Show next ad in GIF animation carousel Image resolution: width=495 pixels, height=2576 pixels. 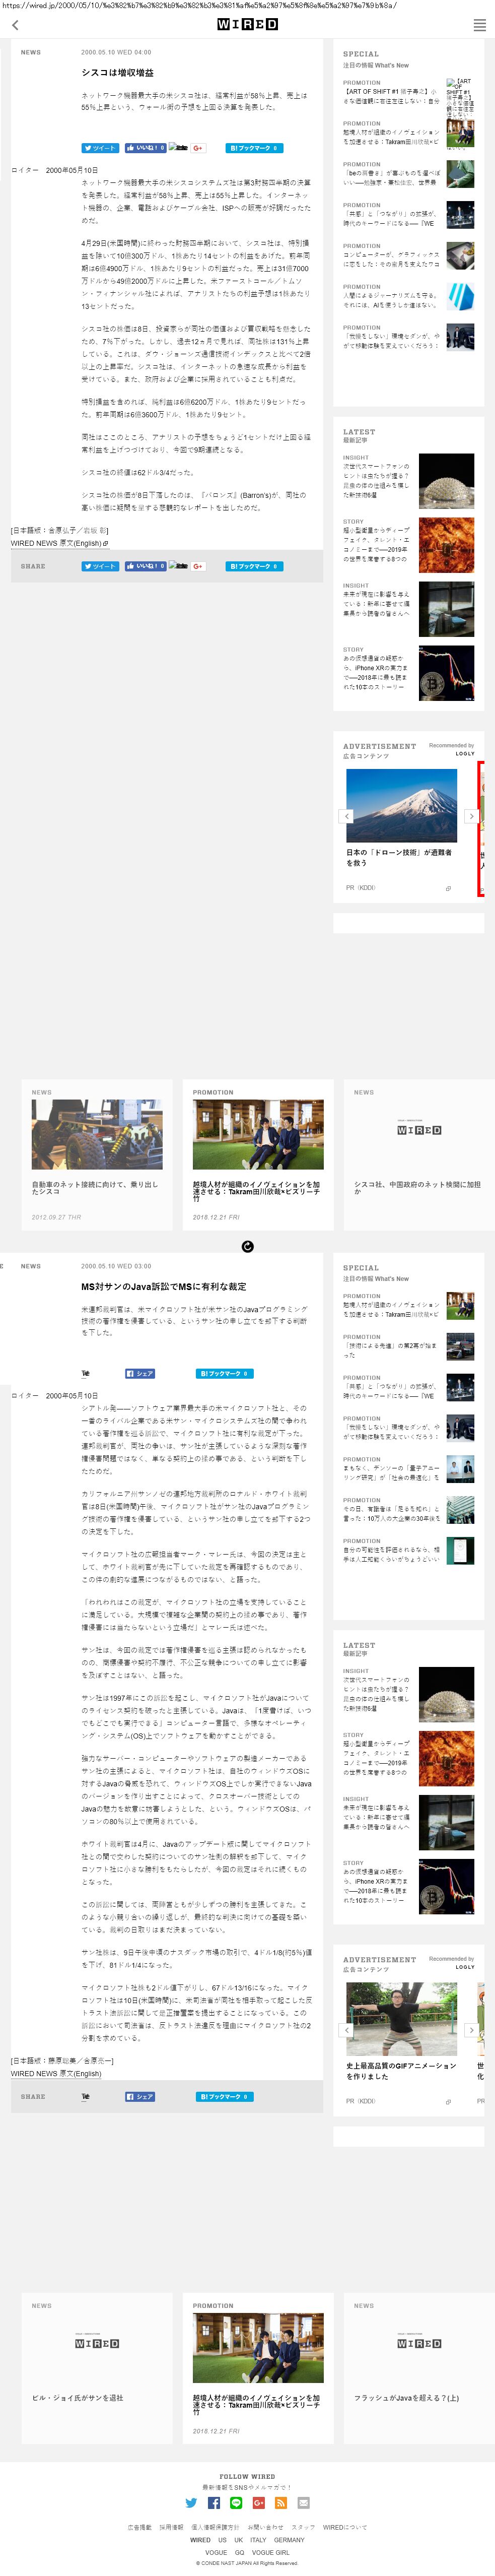(x=471, y=2029)
